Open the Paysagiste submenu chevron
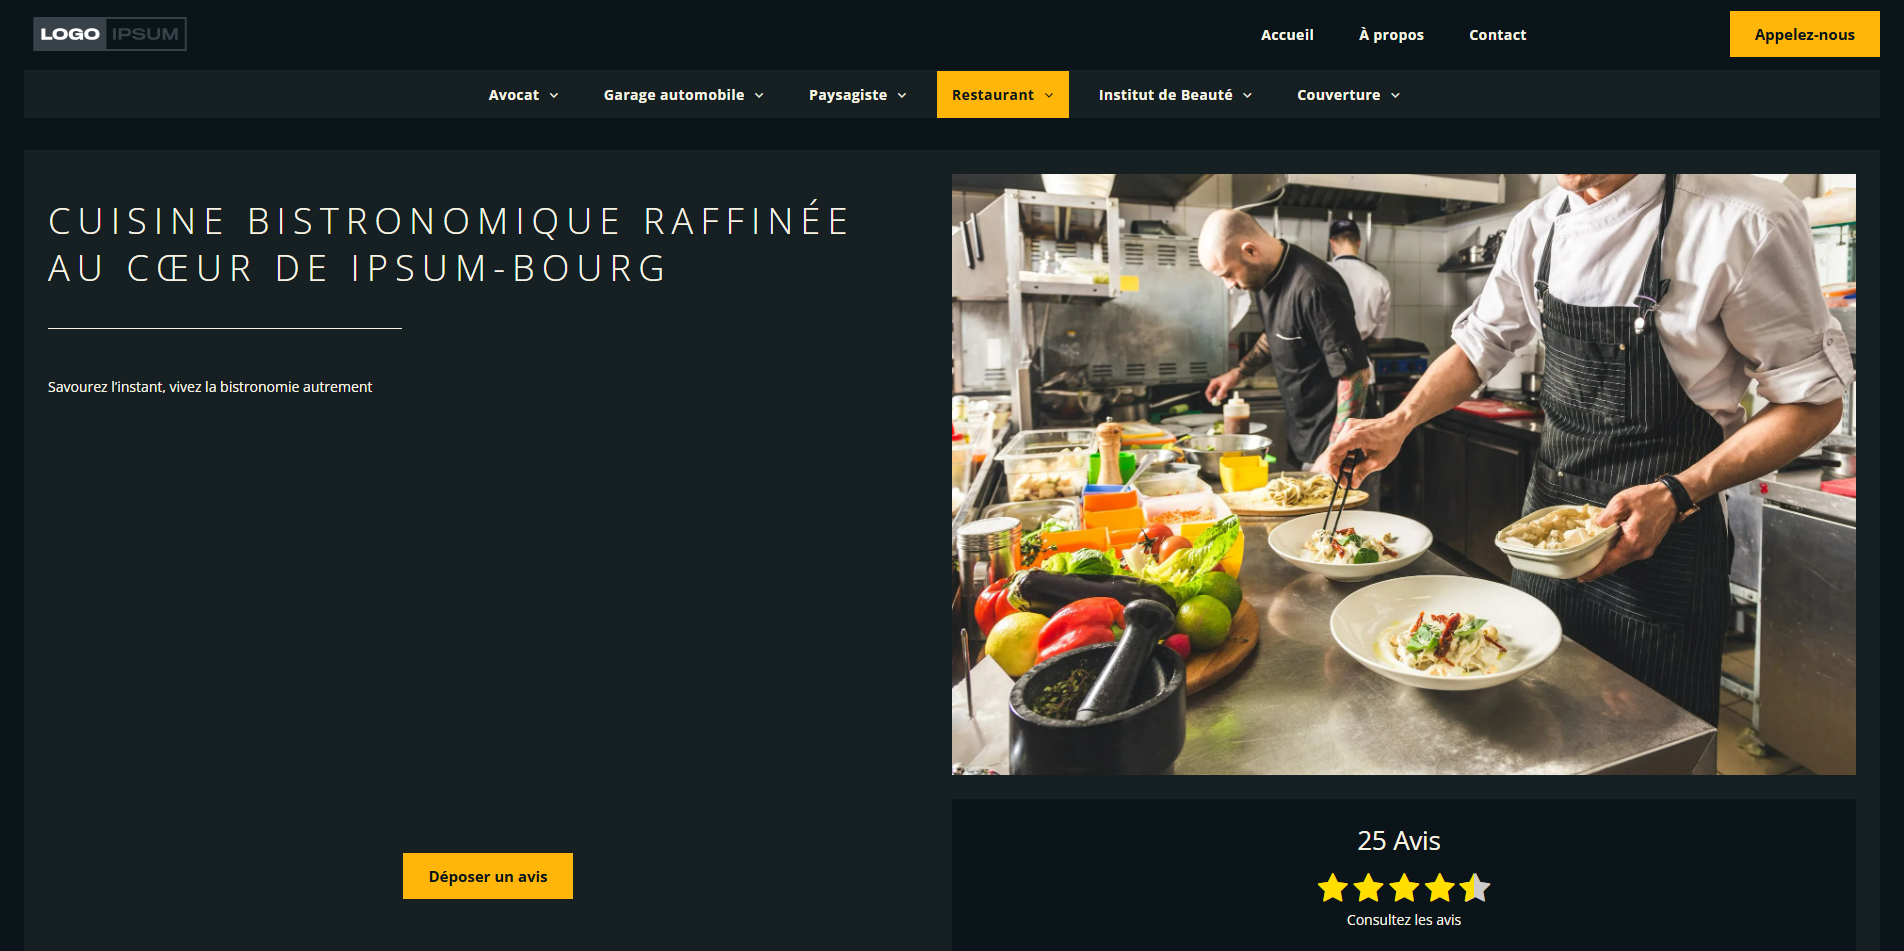Screen dimensions: 1904x951 click(902, 96)
